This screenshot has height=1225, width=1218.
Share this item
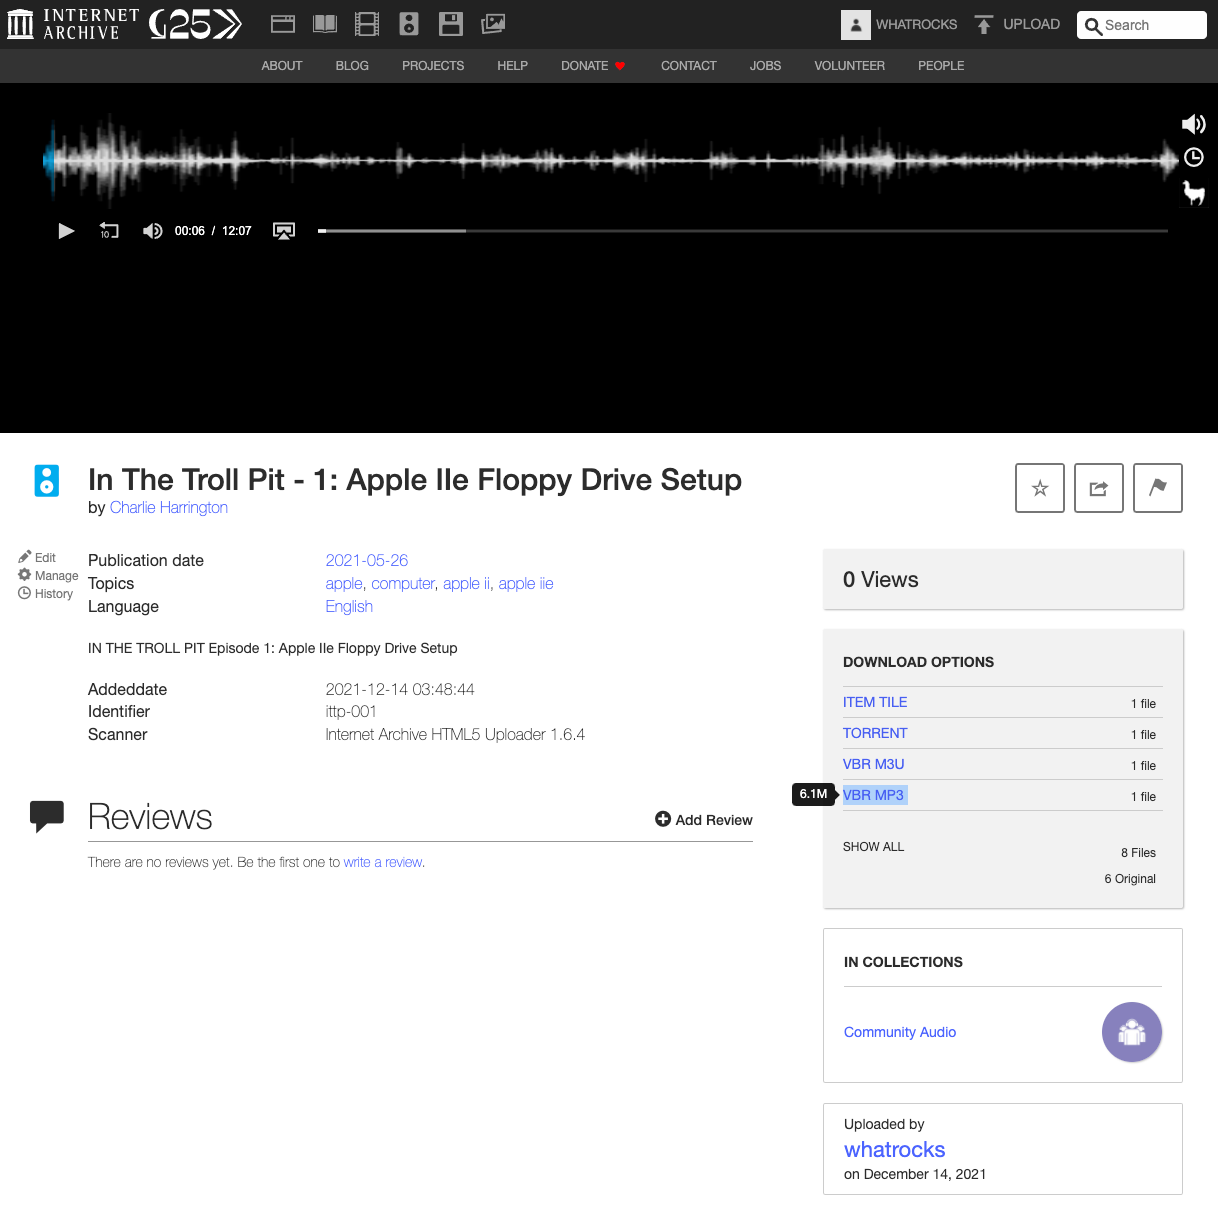point(1098,488)
